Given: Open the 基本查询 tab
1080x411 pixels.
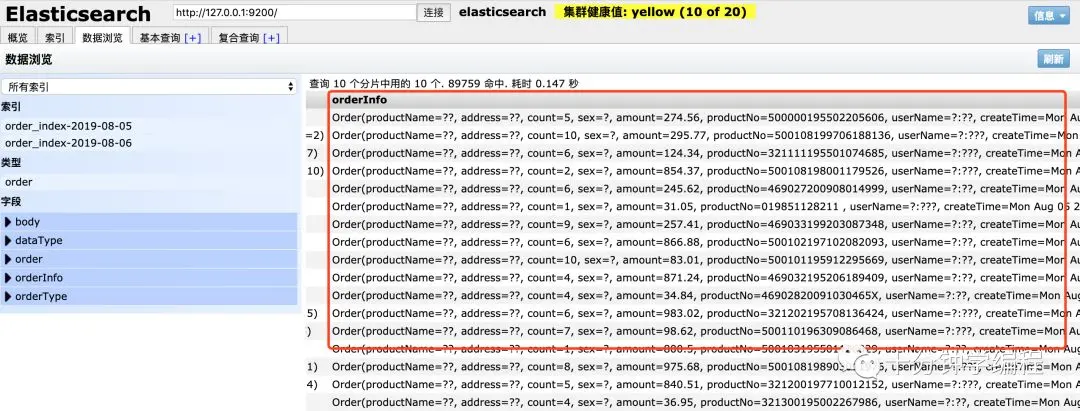Looking at the screenshot, I should (x=160, y=37).
